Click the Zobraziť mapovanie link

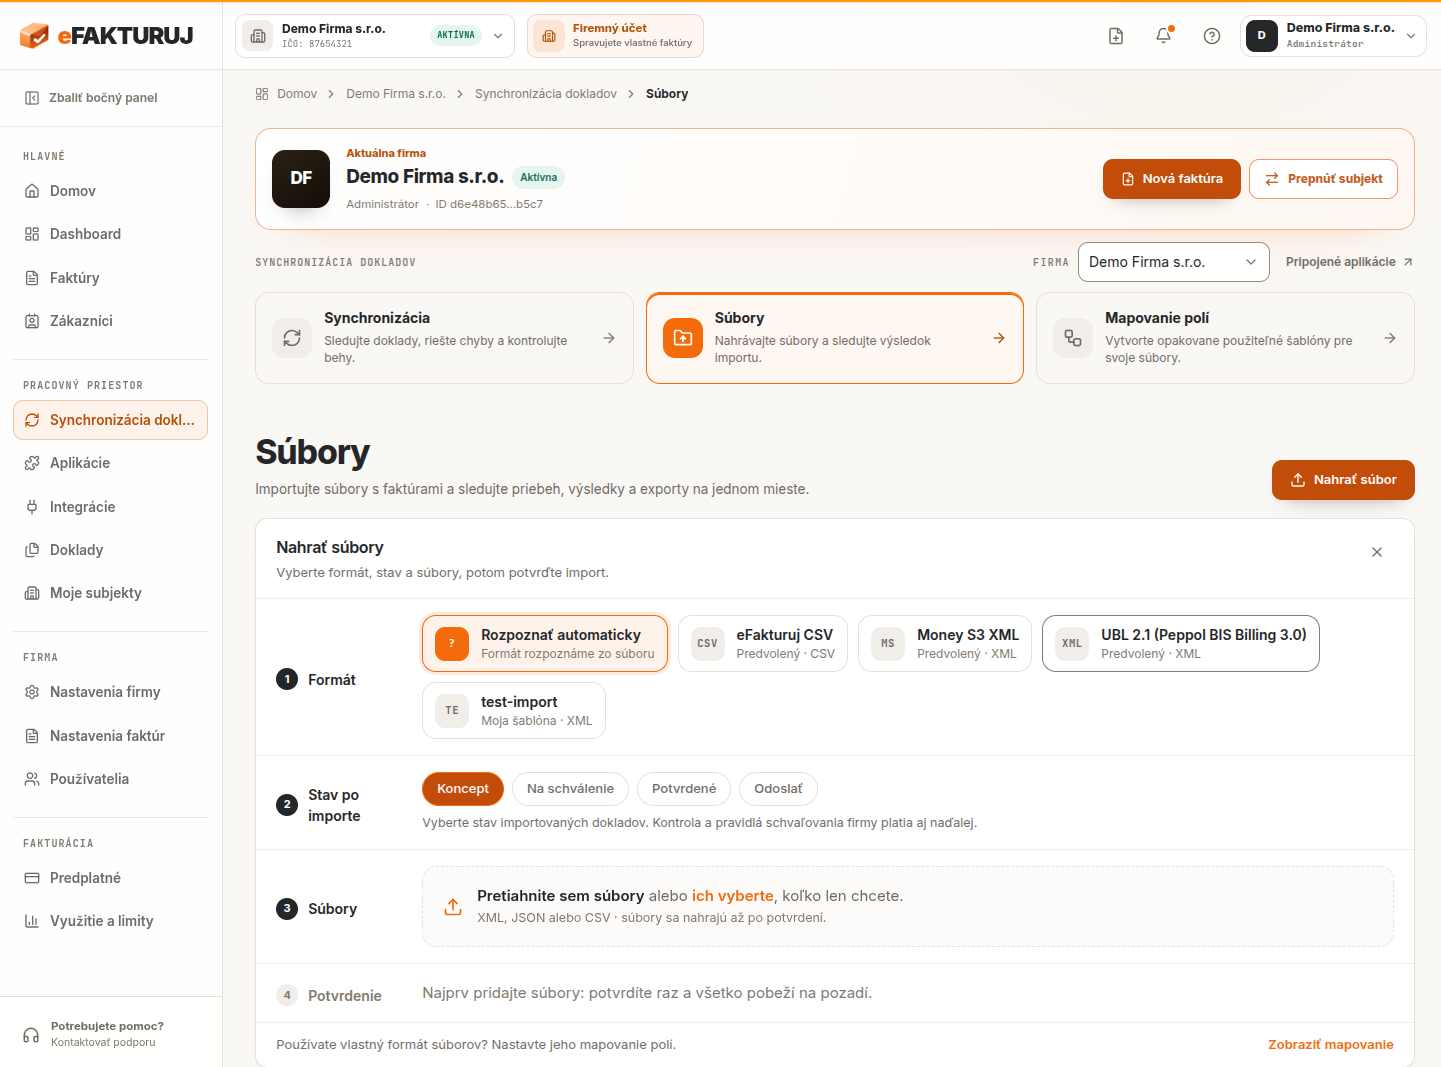point(1330,1045)
